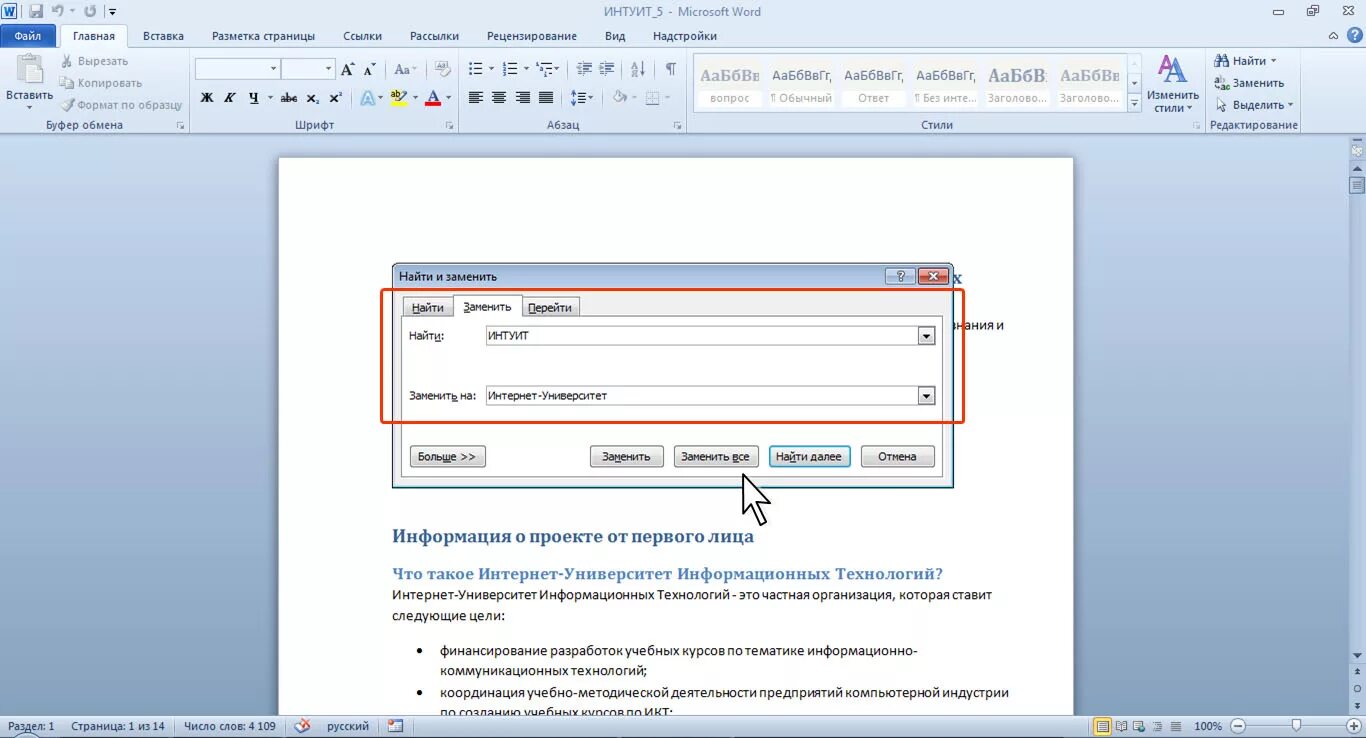Click the Найти далее button
Image resolution: width=1366 pixels, height=738 pixels.
[x=809, y=456]
